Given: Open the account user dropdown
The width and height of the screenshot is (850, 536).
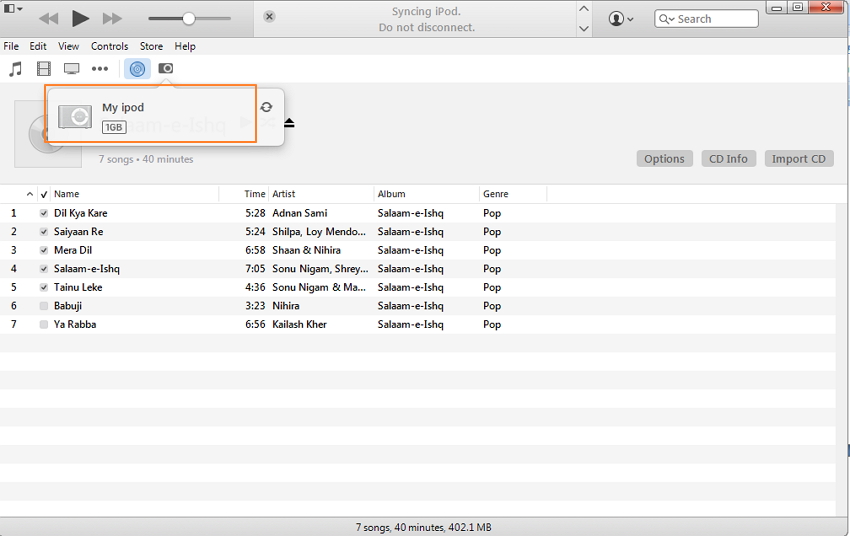Looking at the screenshot, I should (x=621, y=19).
